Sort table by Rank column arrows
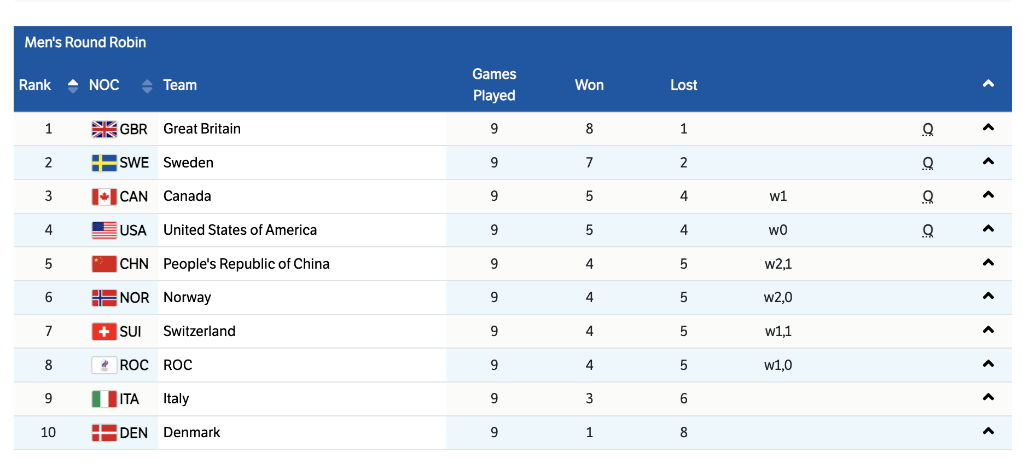The image size is (1023, 475). tap(73, 86)
